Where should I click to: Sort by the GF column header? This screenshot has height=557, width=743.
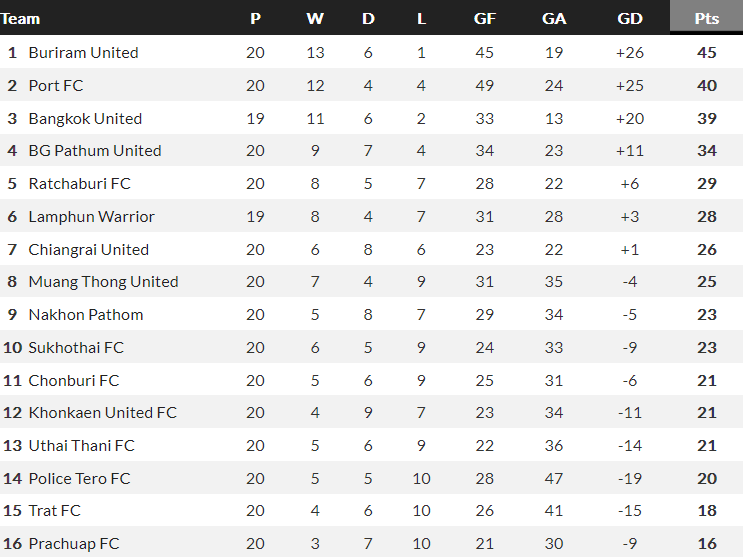click(x=485, y=18)
